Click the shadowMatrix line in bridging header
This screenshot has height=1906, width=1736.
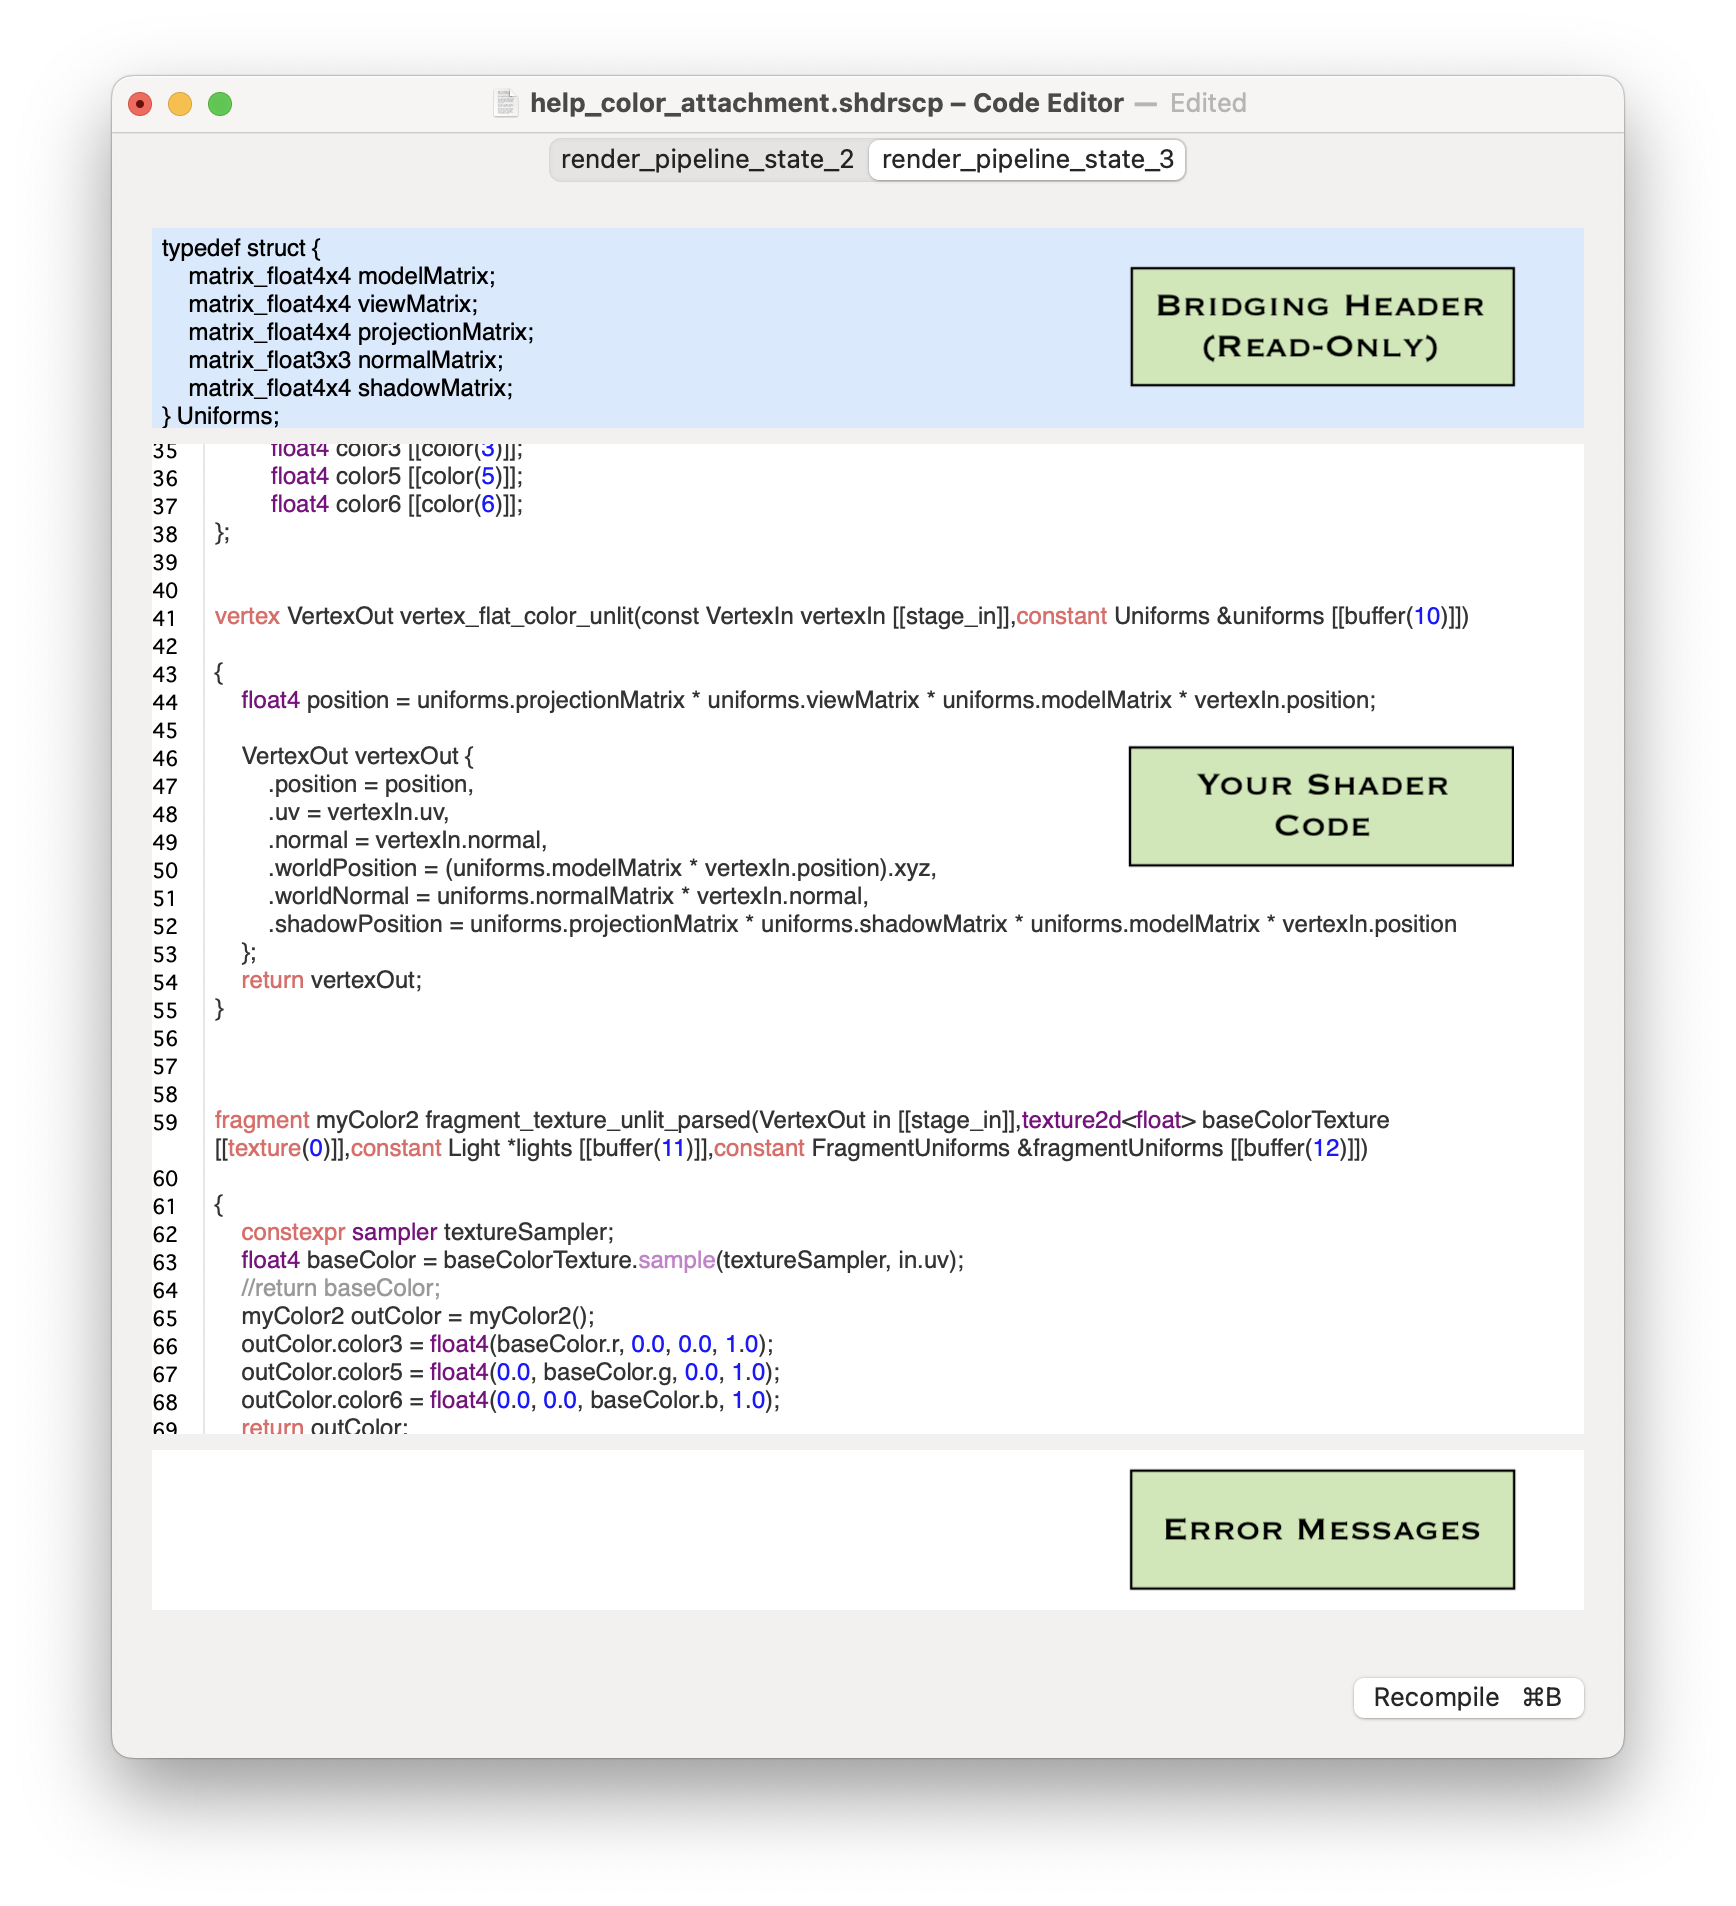[350, 389]
